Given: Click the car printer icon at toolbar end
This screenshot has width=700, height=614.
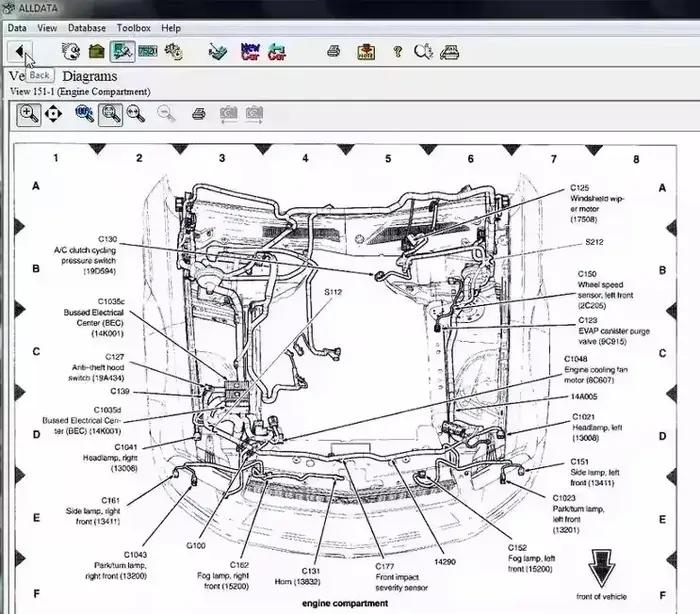Looking at the screenshot, I should (449, 52).
